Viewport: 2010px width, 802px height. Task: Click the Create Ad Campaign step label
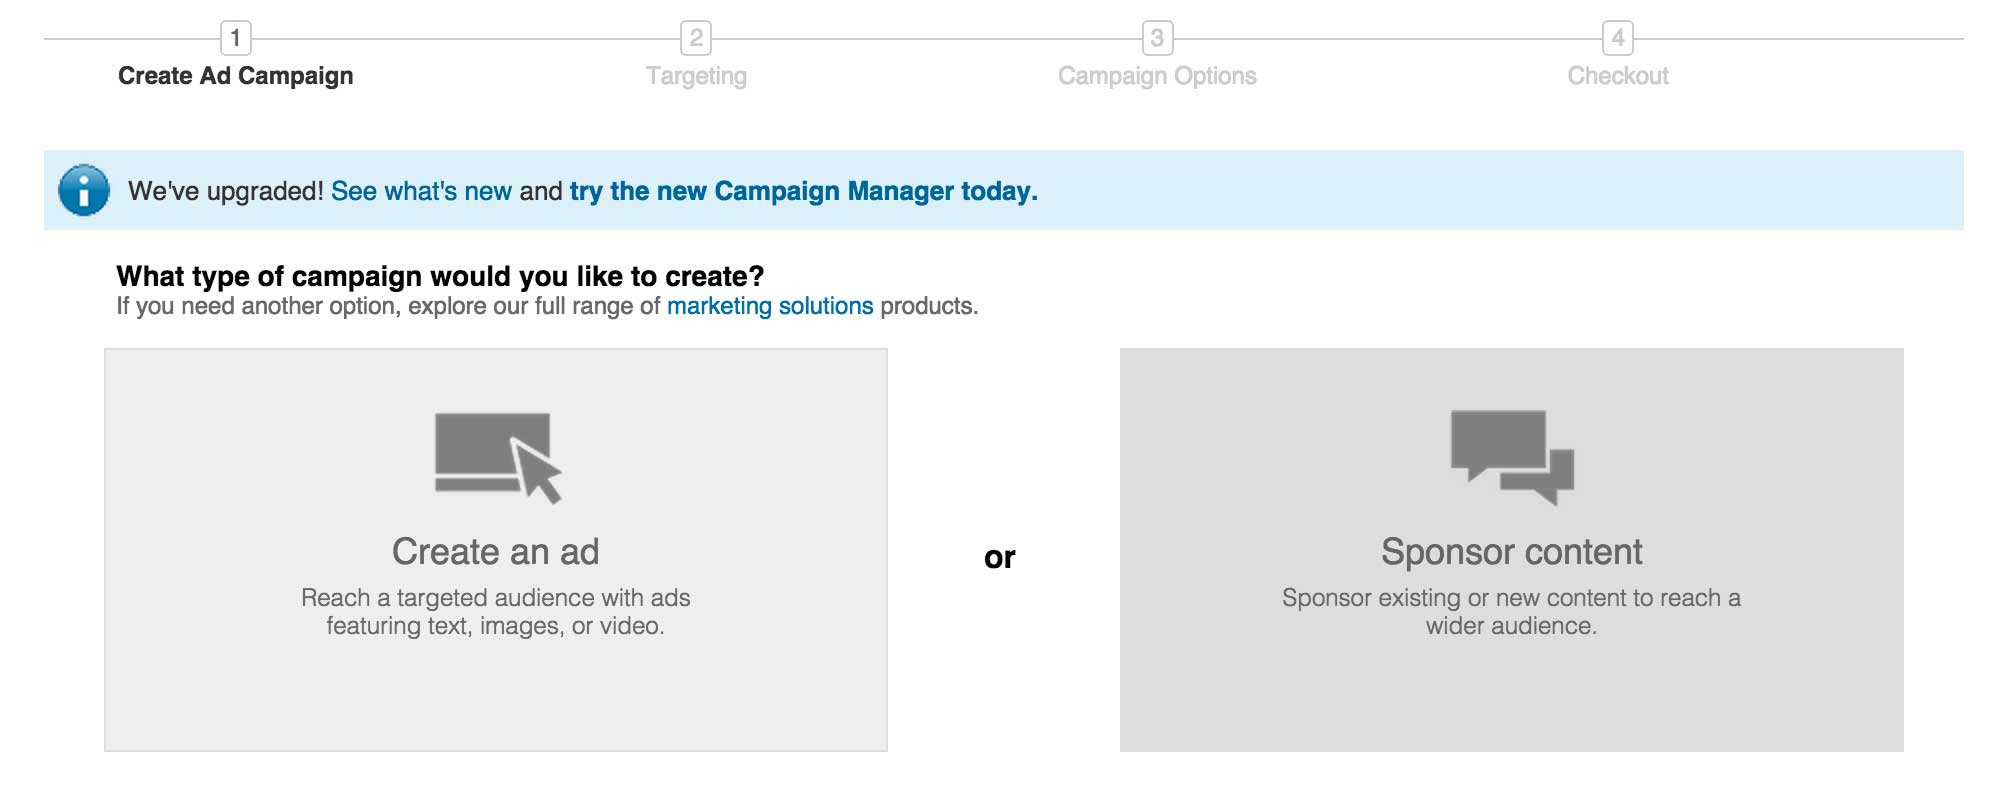click(236, 75)
